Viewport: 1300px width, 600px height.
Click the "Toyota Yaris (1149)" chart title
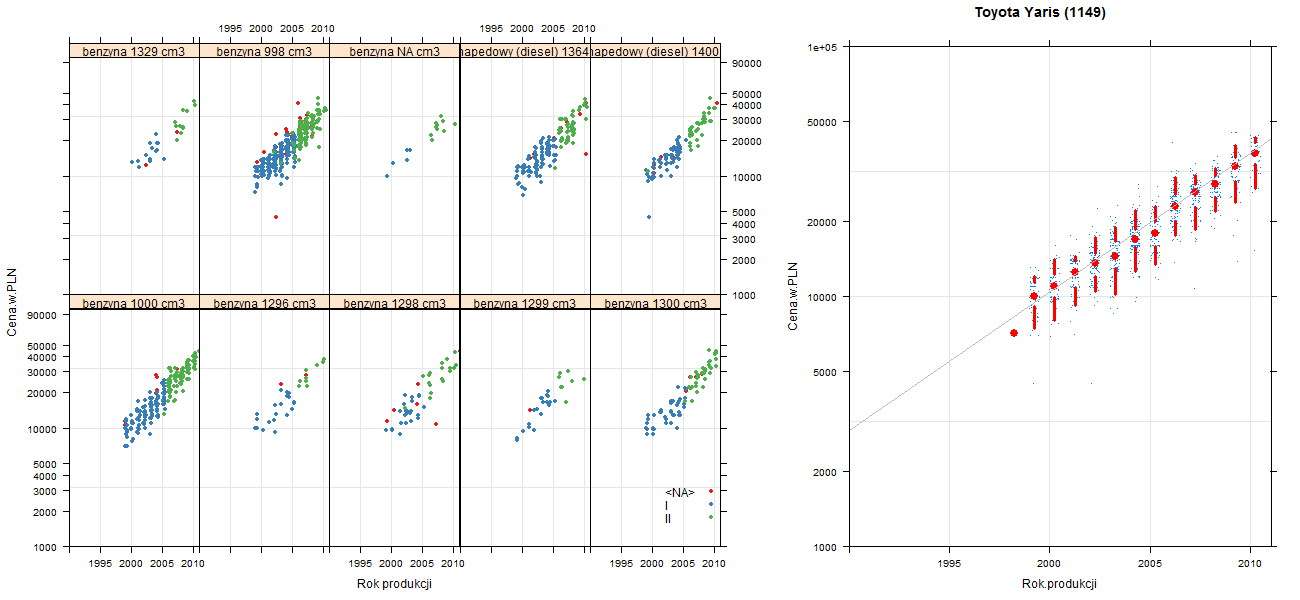[x=1041, y=13]
